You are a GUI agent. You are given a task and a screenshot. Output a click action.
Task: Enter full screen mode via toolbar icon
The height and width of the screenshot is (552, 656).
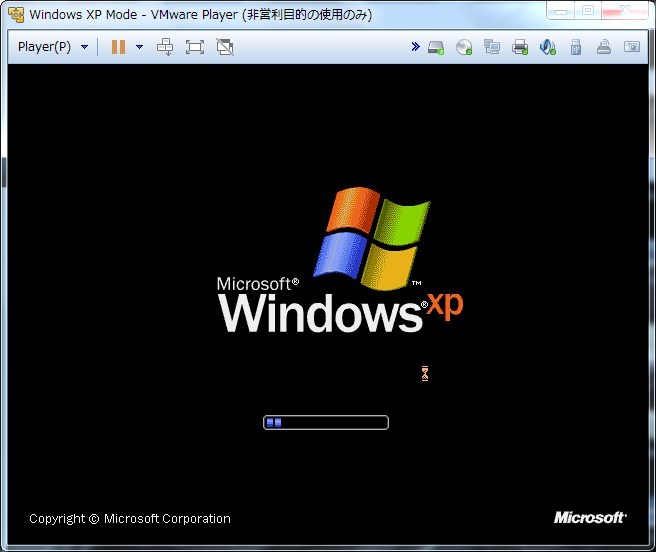coord(195,47)
